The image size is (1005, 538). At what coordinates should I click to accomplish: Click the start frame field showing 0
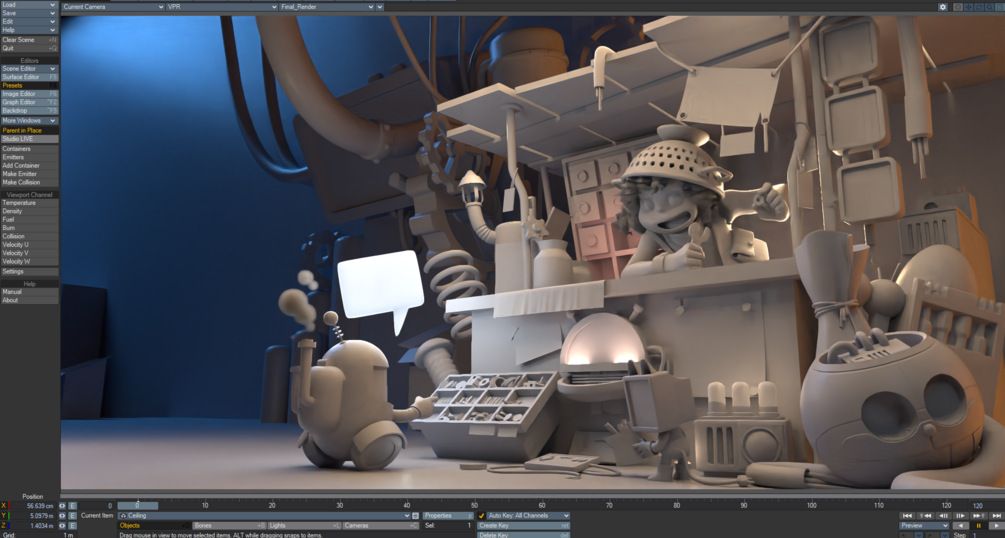tap(96, 506)
